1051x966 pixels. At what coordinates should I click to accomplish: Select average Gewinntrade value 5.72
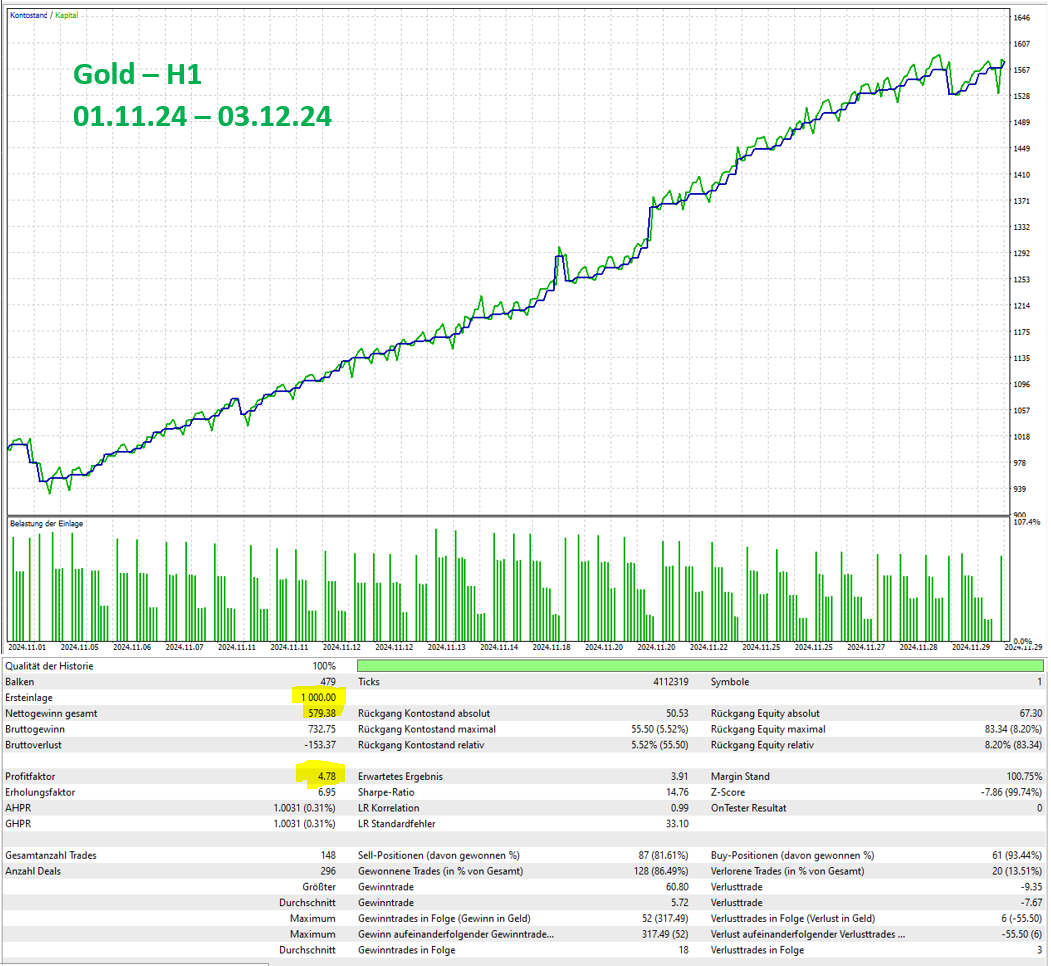pyautogui.click(x=680, y=903)
